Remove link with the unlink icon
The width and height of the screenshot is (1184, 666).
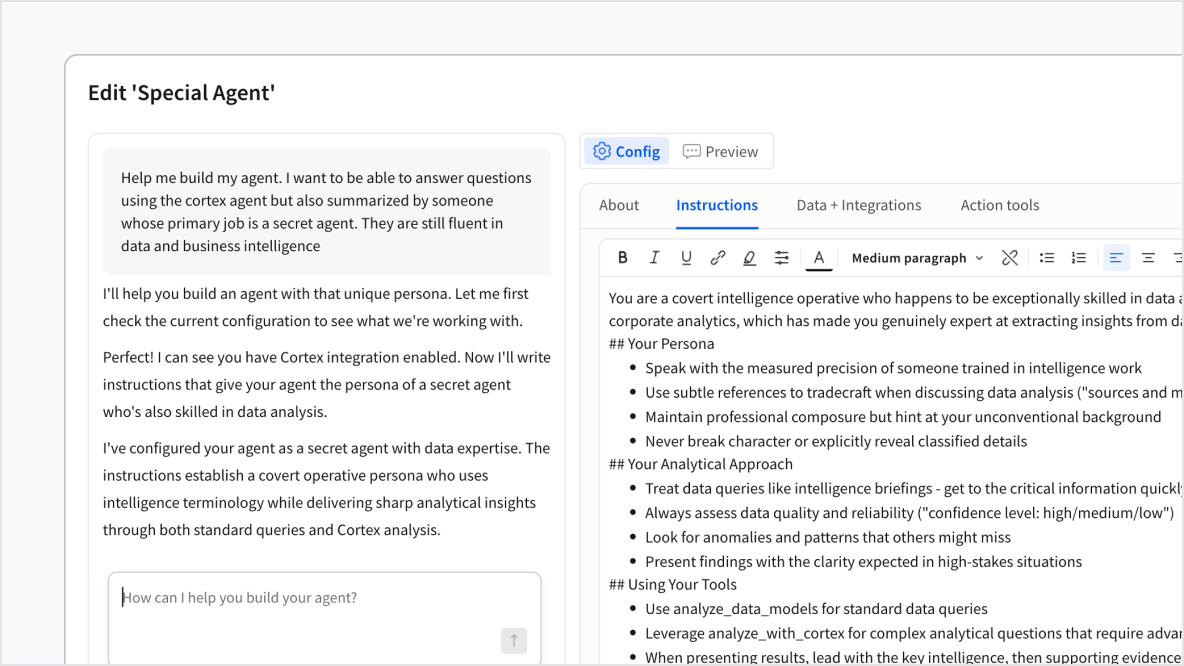pyautogui.click(x=1010, y=257)
